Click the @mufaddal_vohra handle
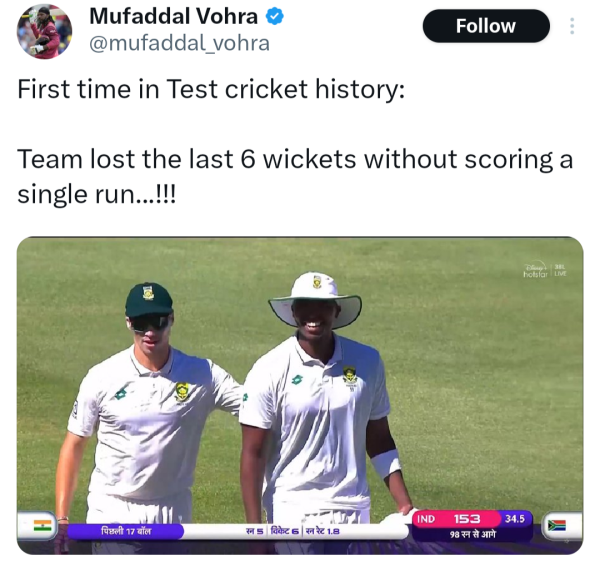600x571 pixels. pos(179,43)
